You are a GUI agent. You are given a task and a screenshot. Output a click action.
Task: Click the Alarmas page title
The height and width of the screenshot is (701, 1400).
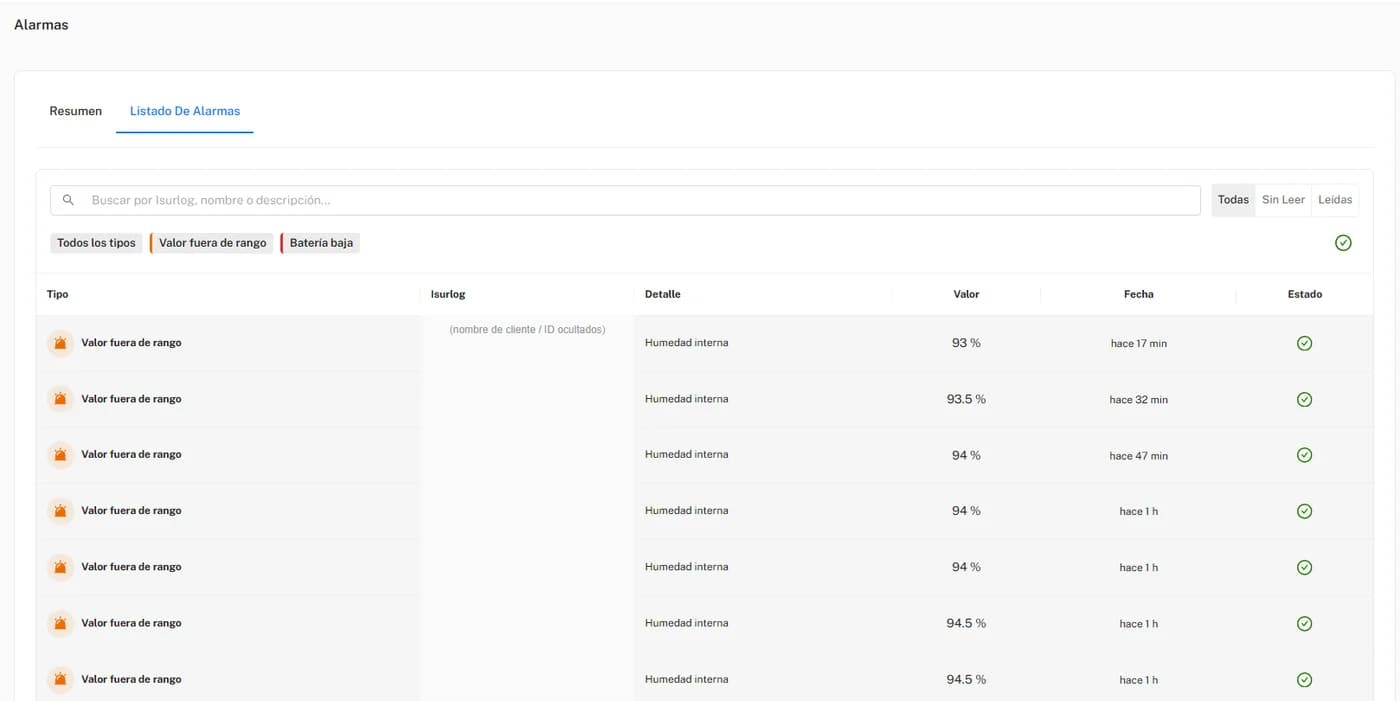(x=41, y=24)
